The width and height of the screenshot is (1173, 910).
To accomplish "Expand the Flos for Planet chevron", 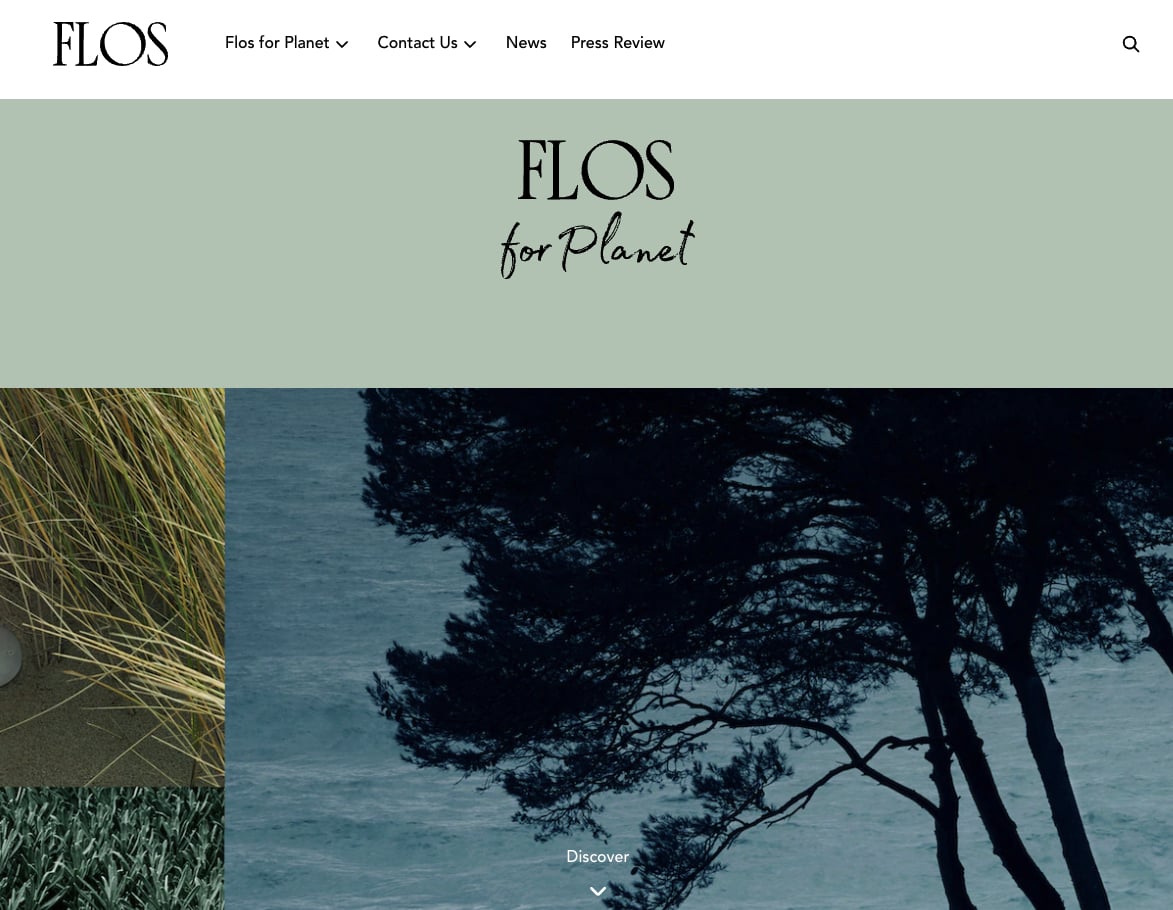I will [342, 44].
